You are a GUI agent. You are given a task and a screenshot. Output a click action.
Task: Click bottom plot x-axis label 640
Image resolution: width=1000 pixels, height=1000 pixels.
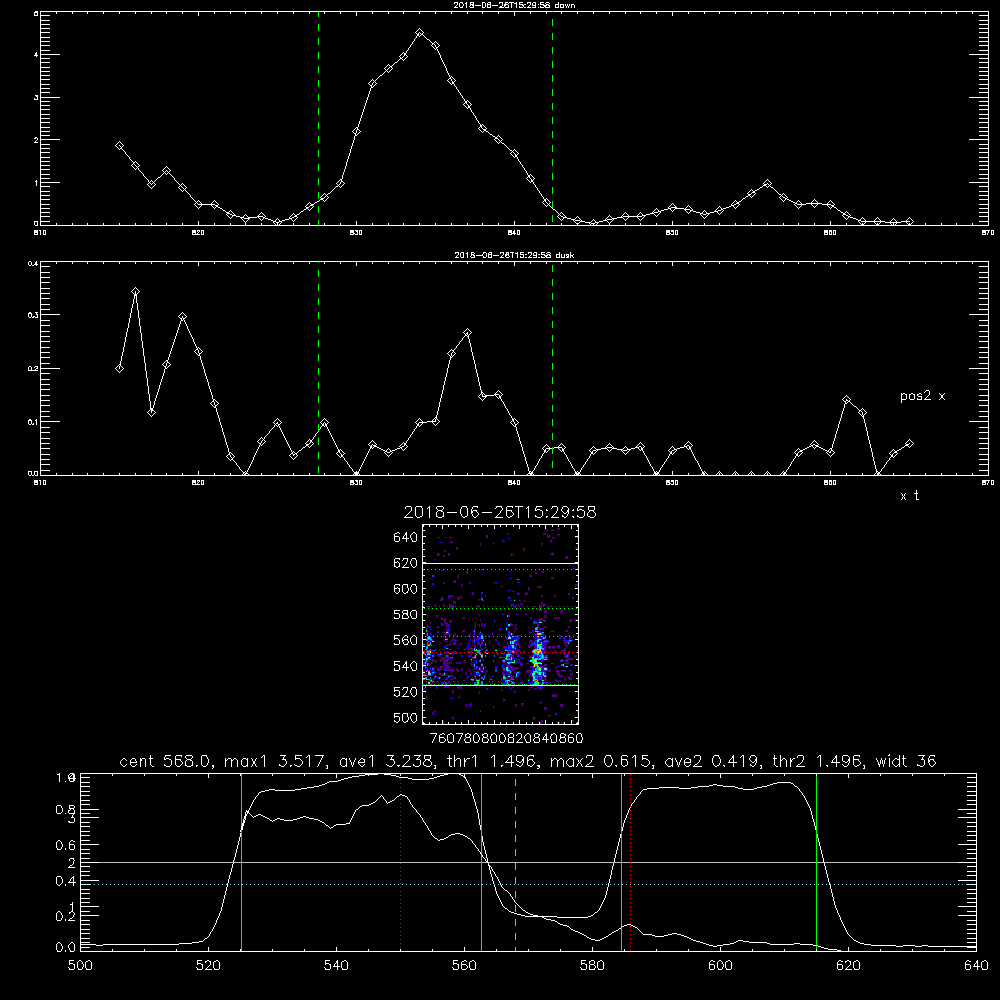coord(976,965)
